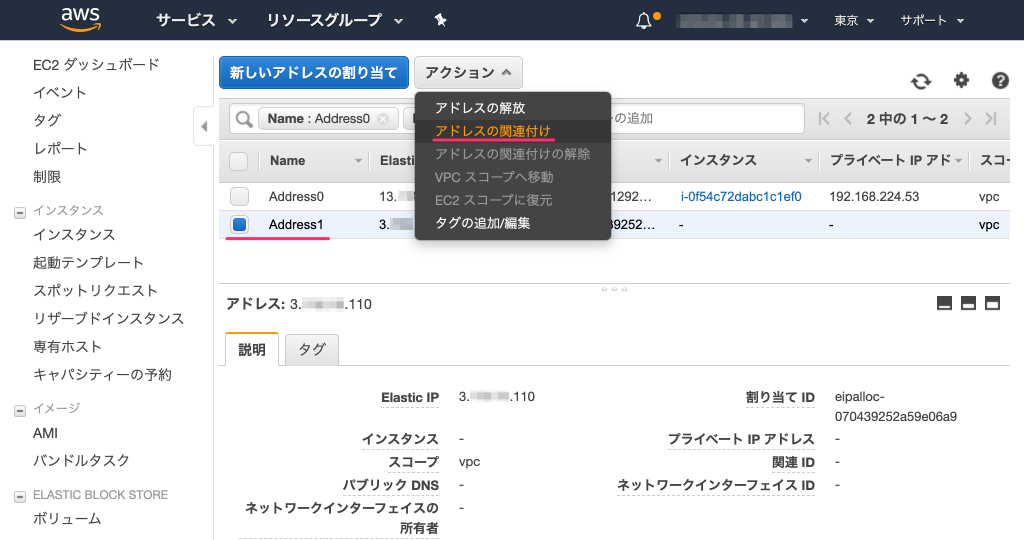
Task: Open キャパシティーの予約 in sidebar
Action: pos(102,375)
